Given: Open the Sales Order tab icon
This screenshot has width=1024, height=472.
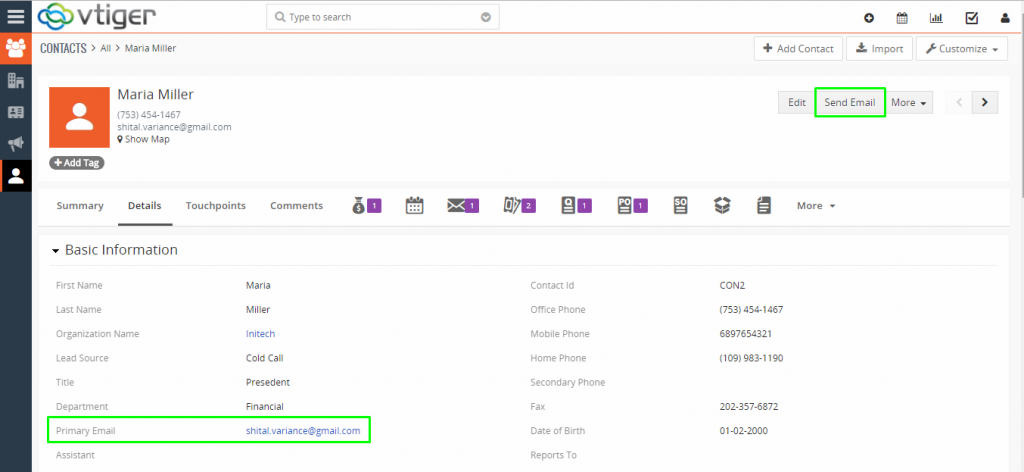Looking at the screenshot, I should coord(680,206).
